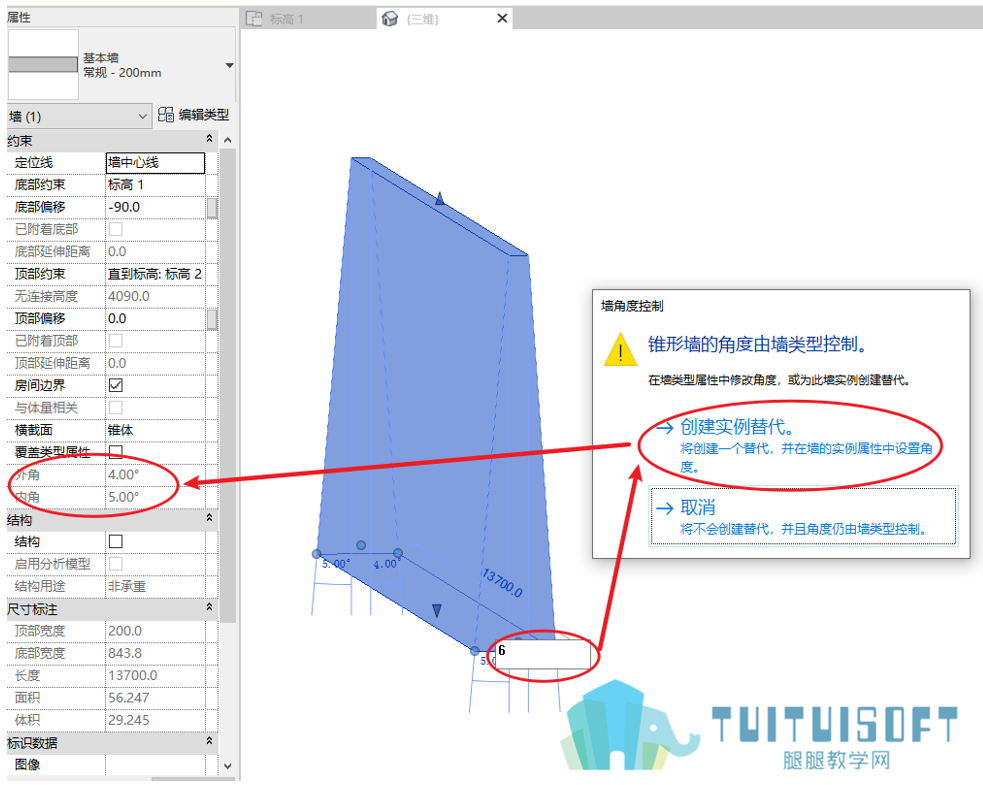This screenshot has width=983, height=785.
Task: Toggle the 启用分析模型 checkbox
Action: click(x=116, y=564)
